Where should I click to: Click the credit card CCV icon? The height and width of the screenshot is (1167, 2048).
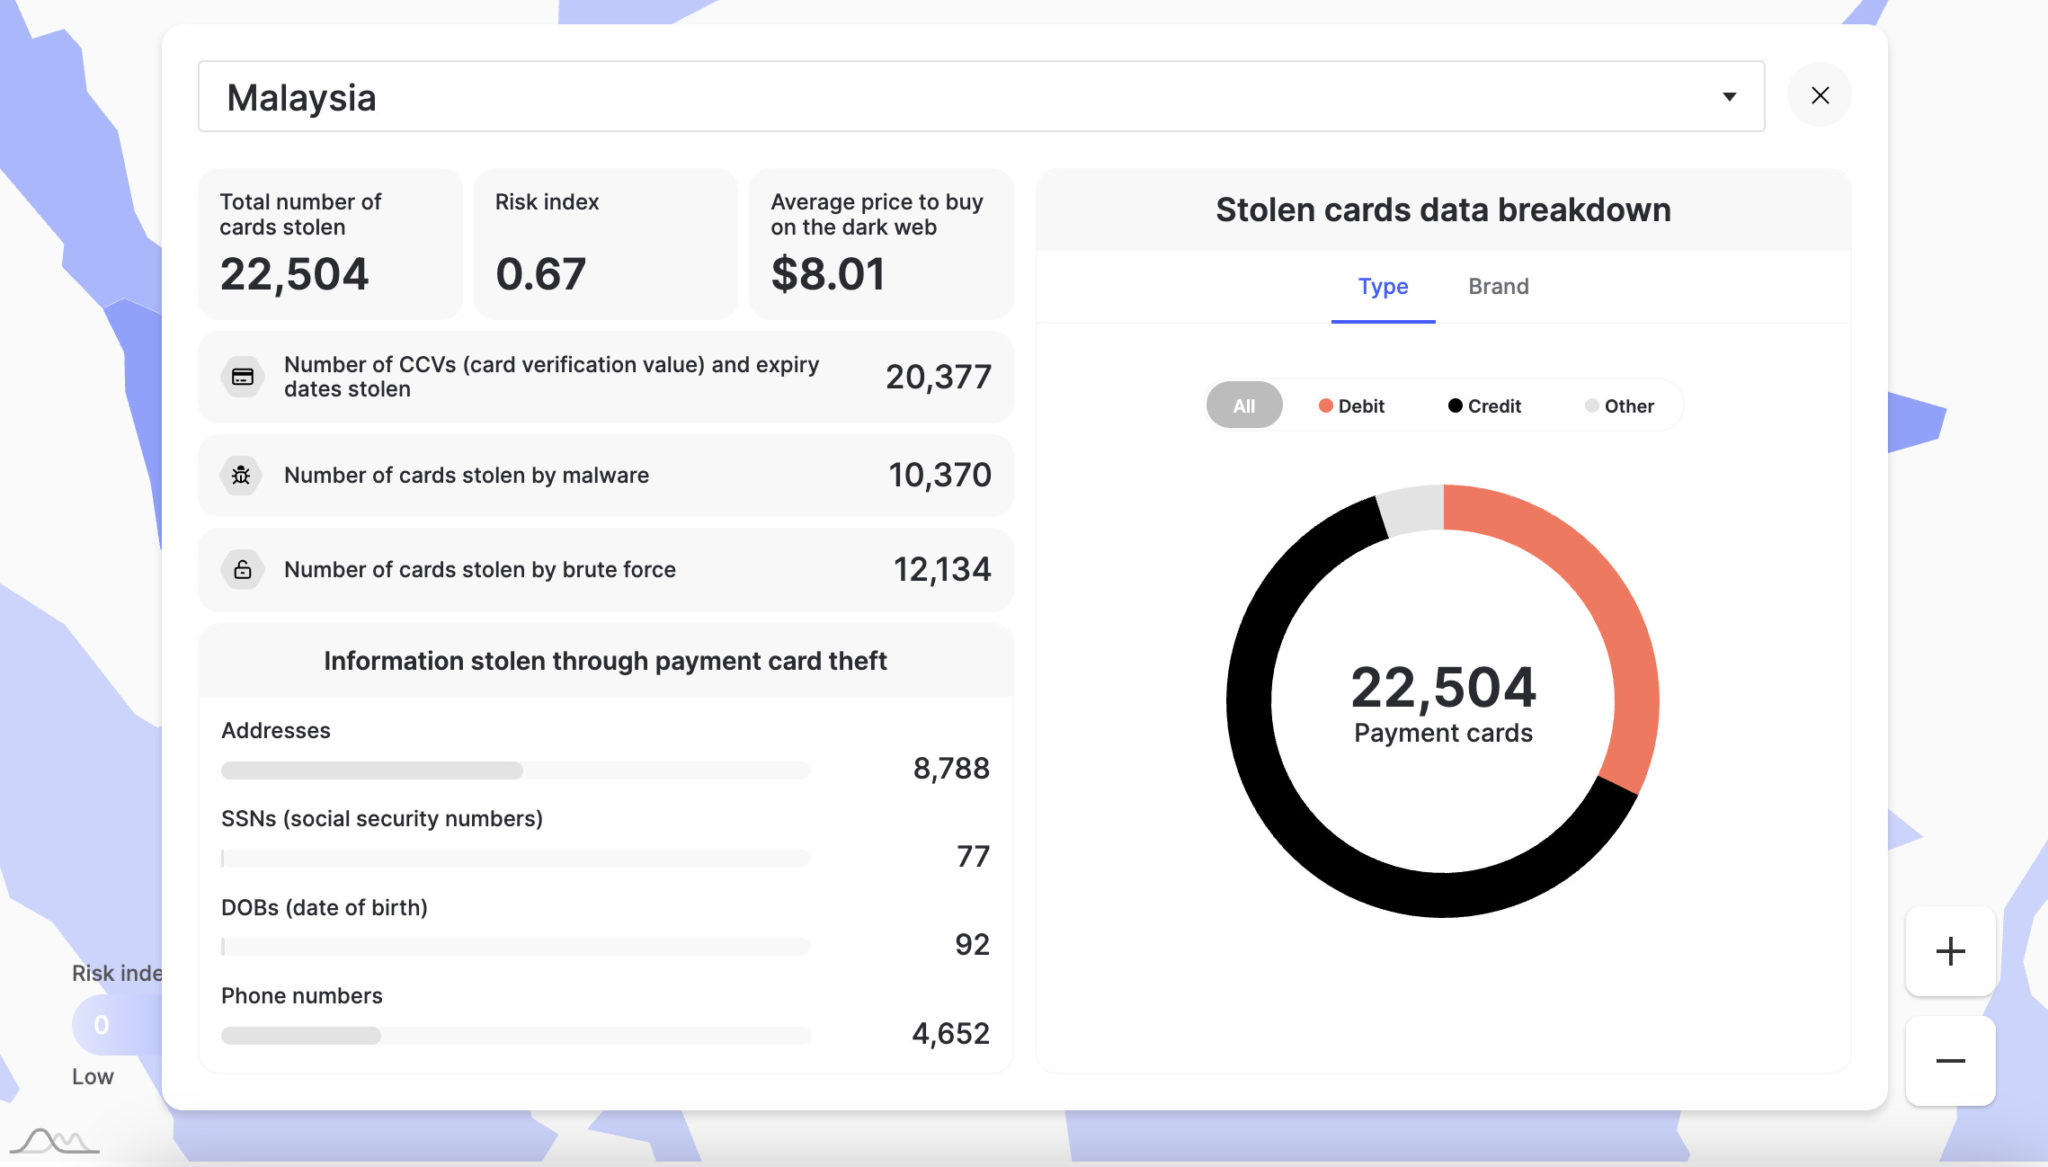pyautogui.click(x=242, y=377)
